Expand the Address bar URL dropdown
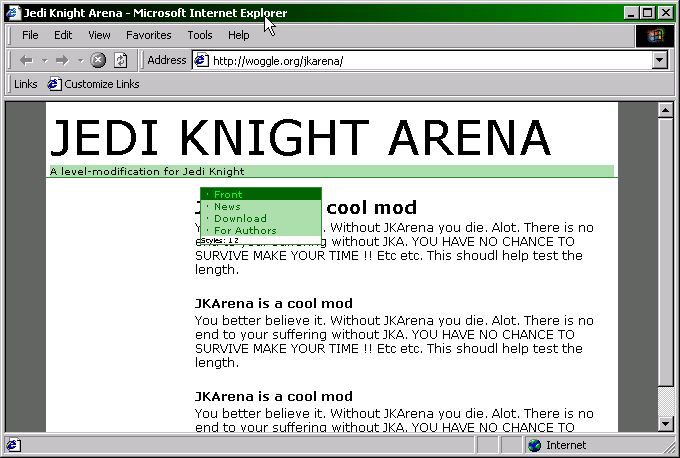Image resolution: width=680 pixels, height=458 pixels. click(x=660, y=60)
